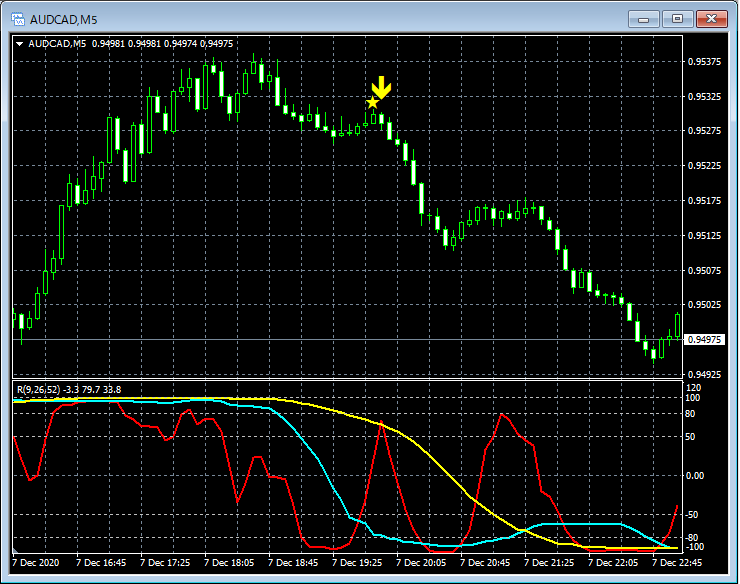This screenshot has height=584, width=740.
Task: Maximize the AUDCAD,M5 chart window
Action: tap(677, 19)
